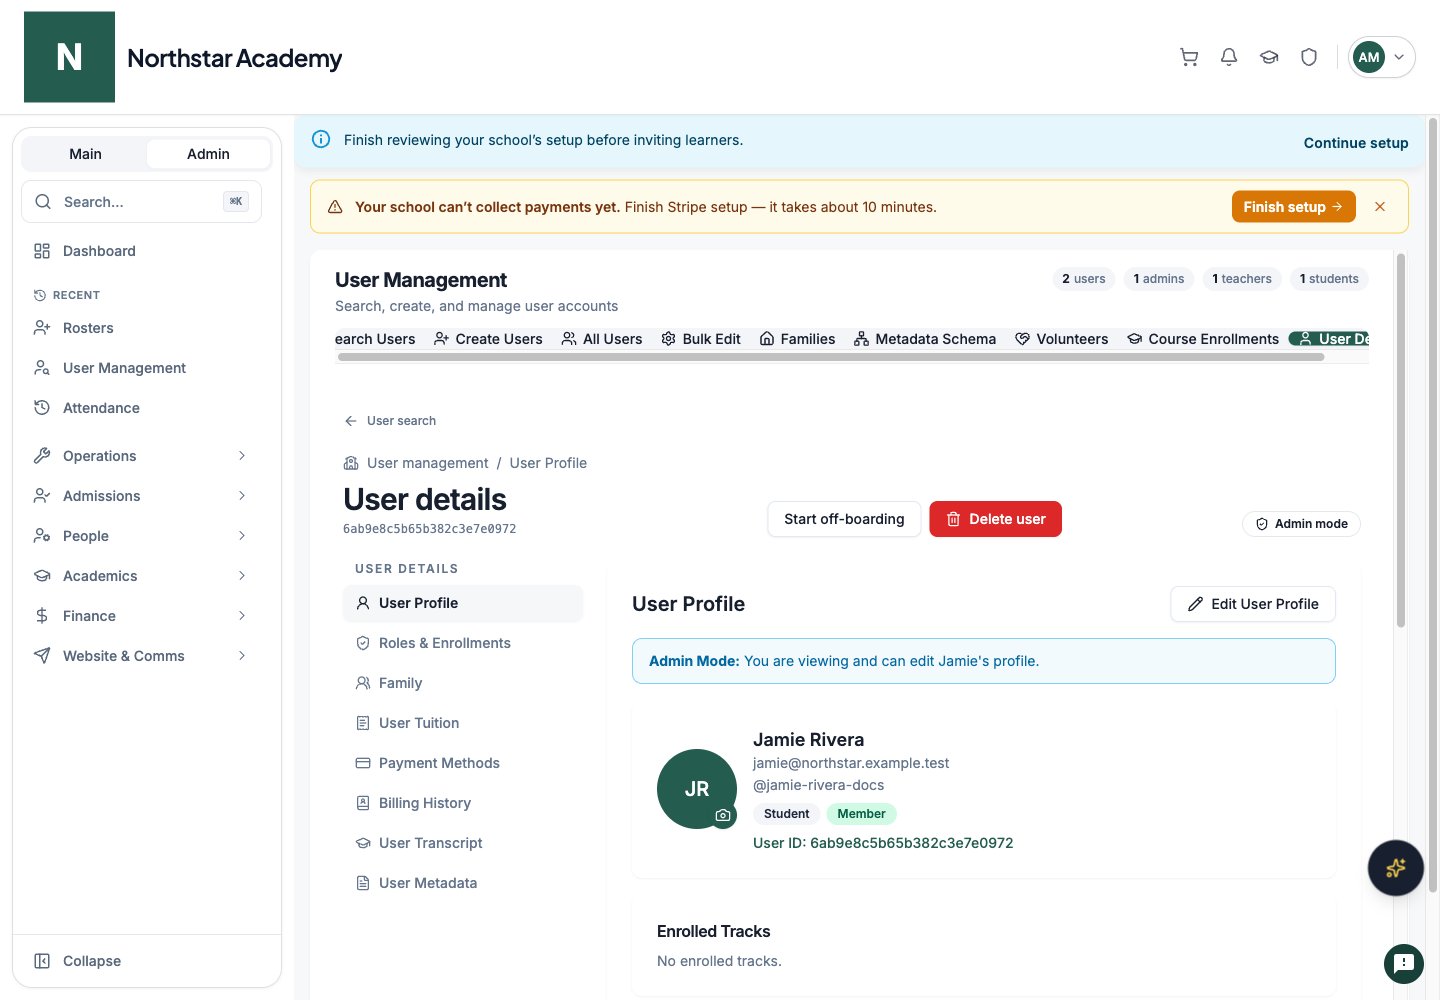The width and height of the screenshot is (1440, 1000).
Task: Open Payment Methods section
Action: pyautogui.click(x=463, y=763)
